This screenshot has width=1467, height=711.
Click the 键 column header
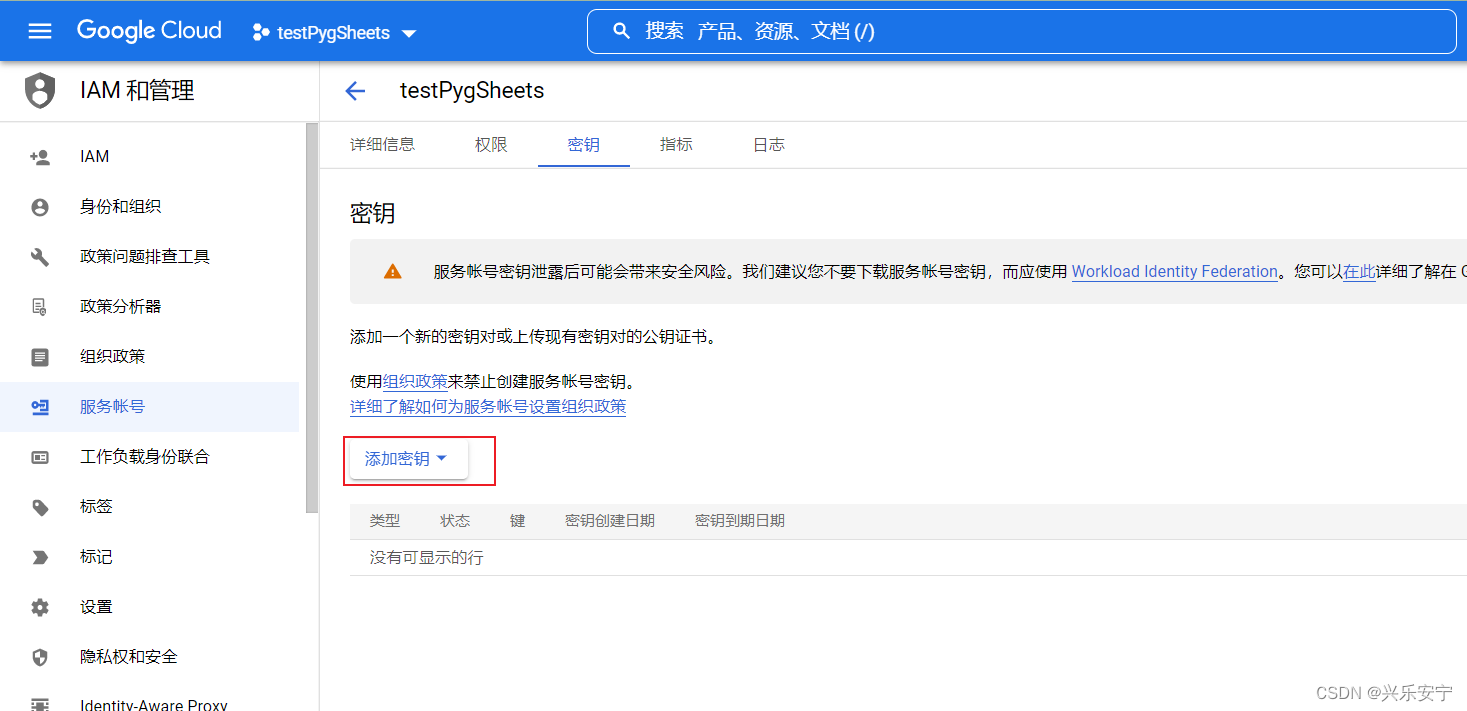point(517,521)
